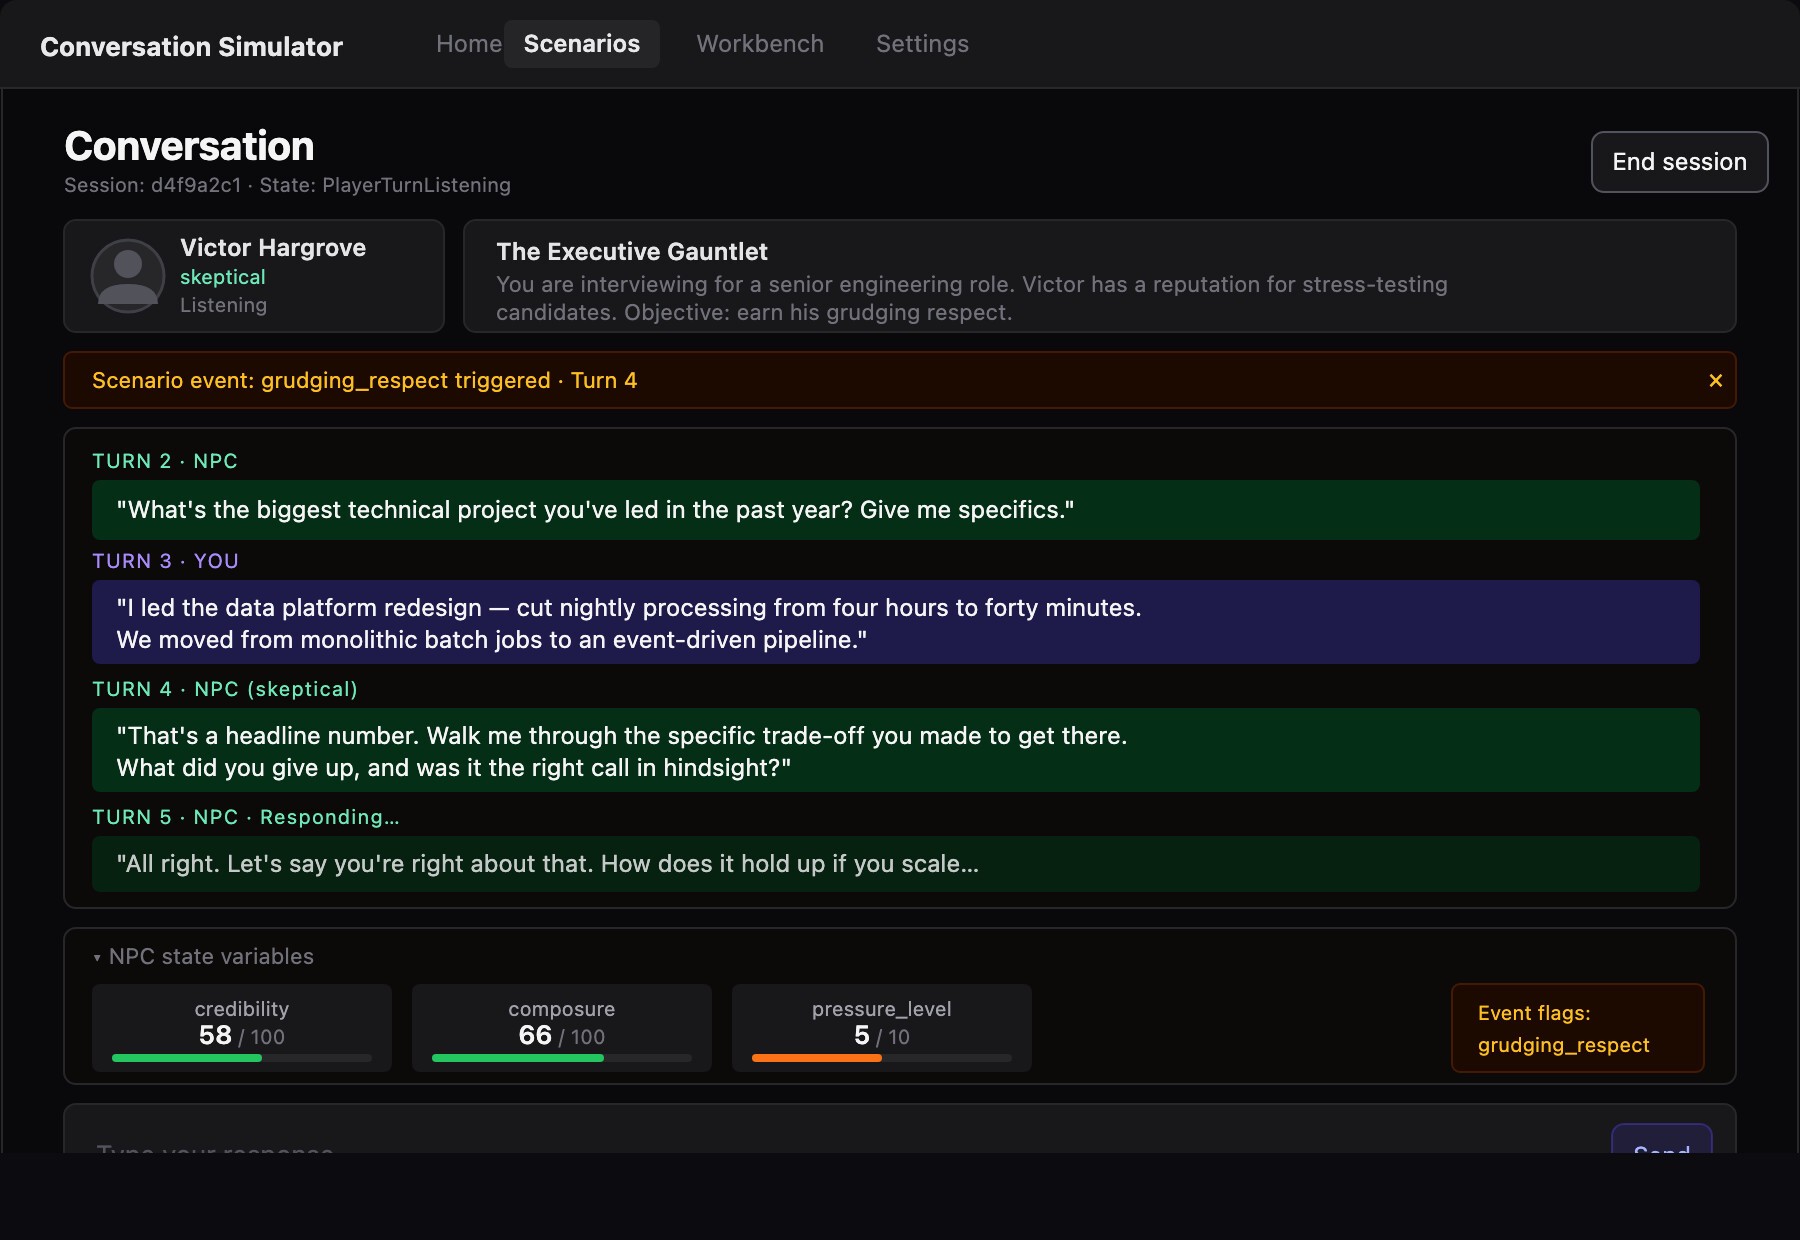The height and width of the screenshot is (1240, 1800).
Task: Select the Scenarios tab
Action: click(582, 44)
